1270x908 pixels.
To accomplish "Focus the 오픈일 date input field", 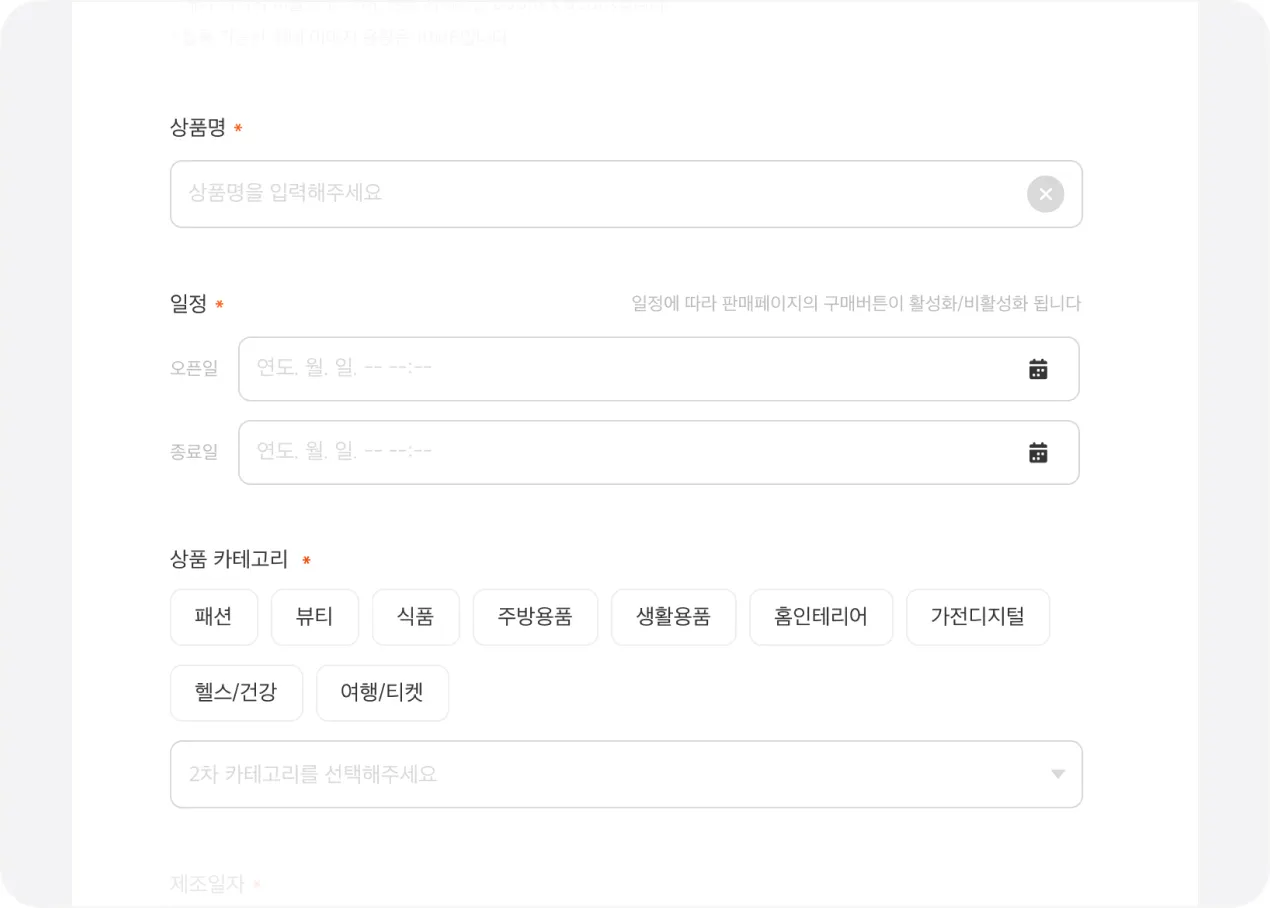I will (x=620, y=369).
